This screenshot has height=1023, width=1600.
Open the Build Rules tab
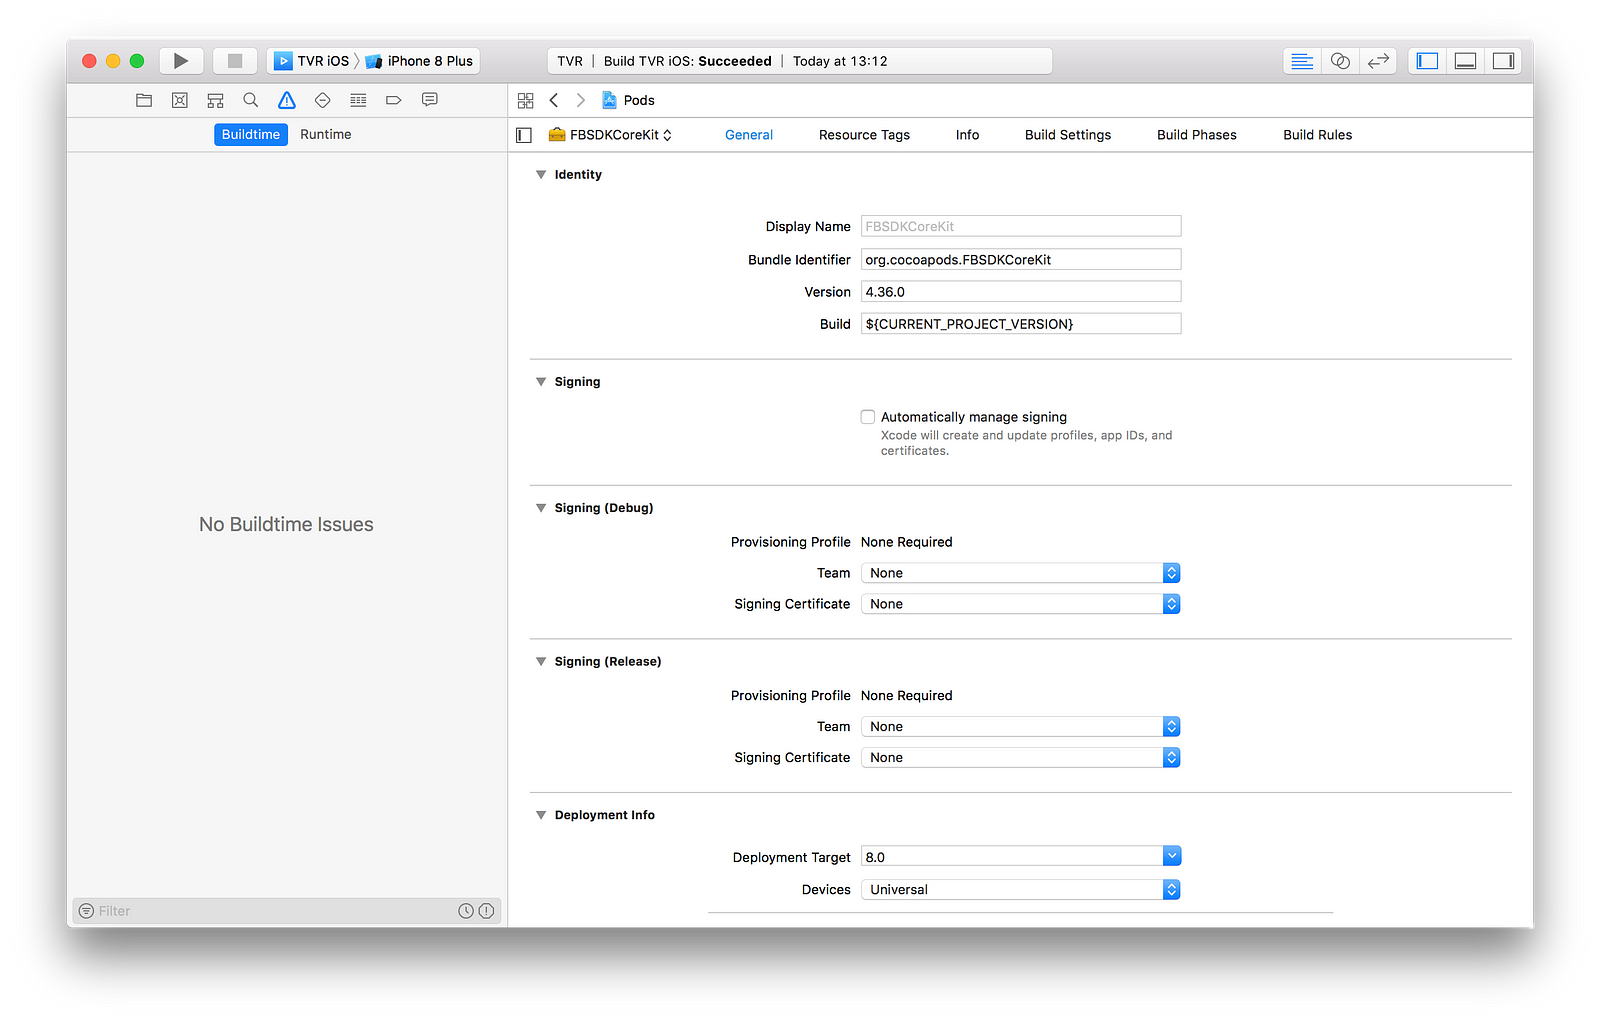1318,135
